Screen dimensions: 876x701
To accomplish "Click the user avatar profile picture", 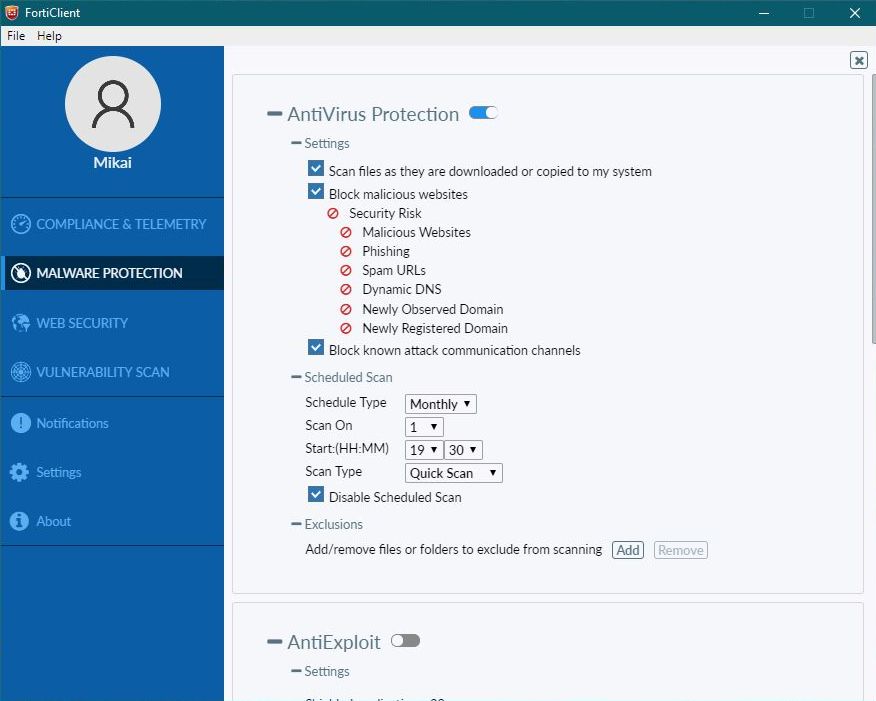I will coord(113,104).
